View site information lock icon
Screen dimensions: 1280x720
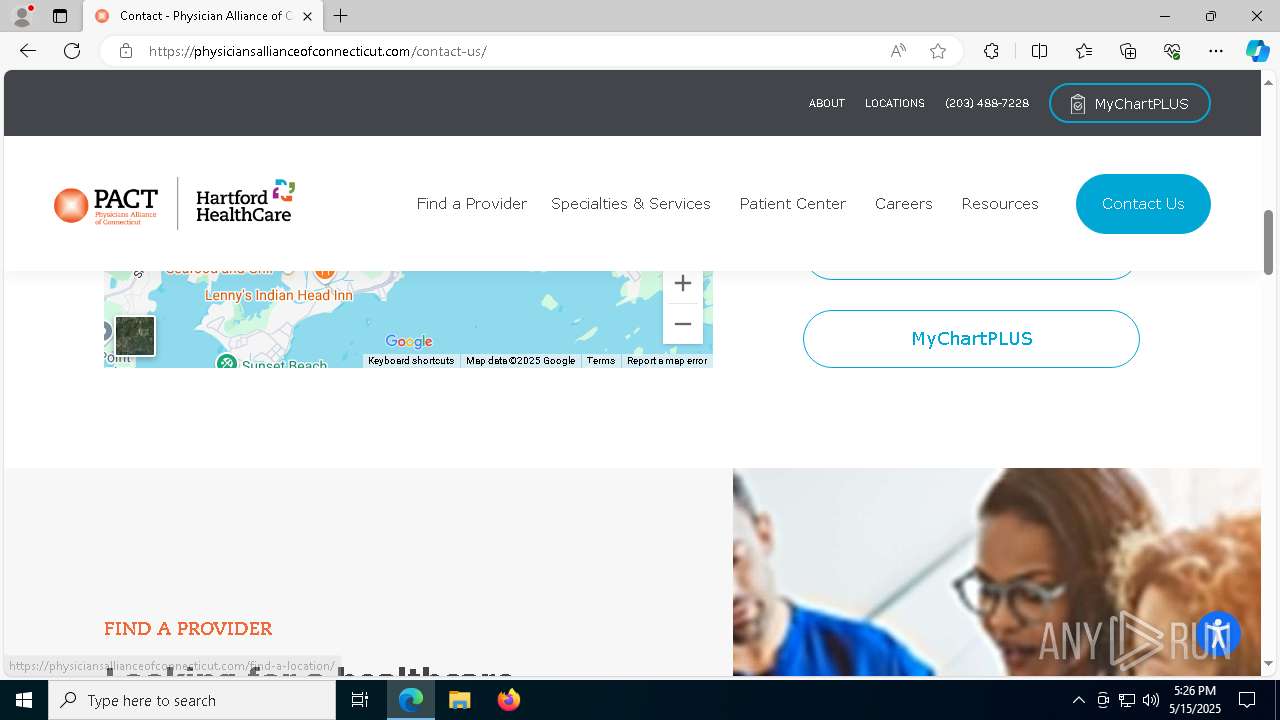coord(126,51)
